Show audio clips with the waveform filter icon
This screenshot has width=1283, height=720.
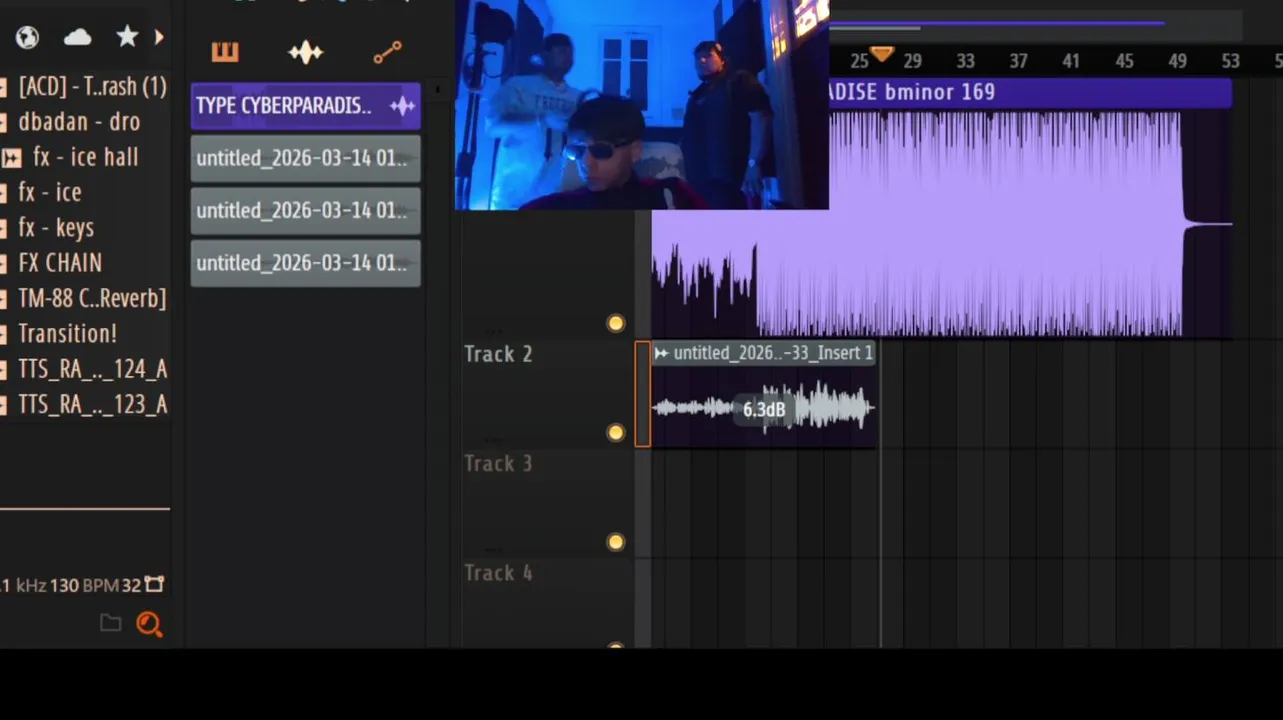tap(305, 52)
